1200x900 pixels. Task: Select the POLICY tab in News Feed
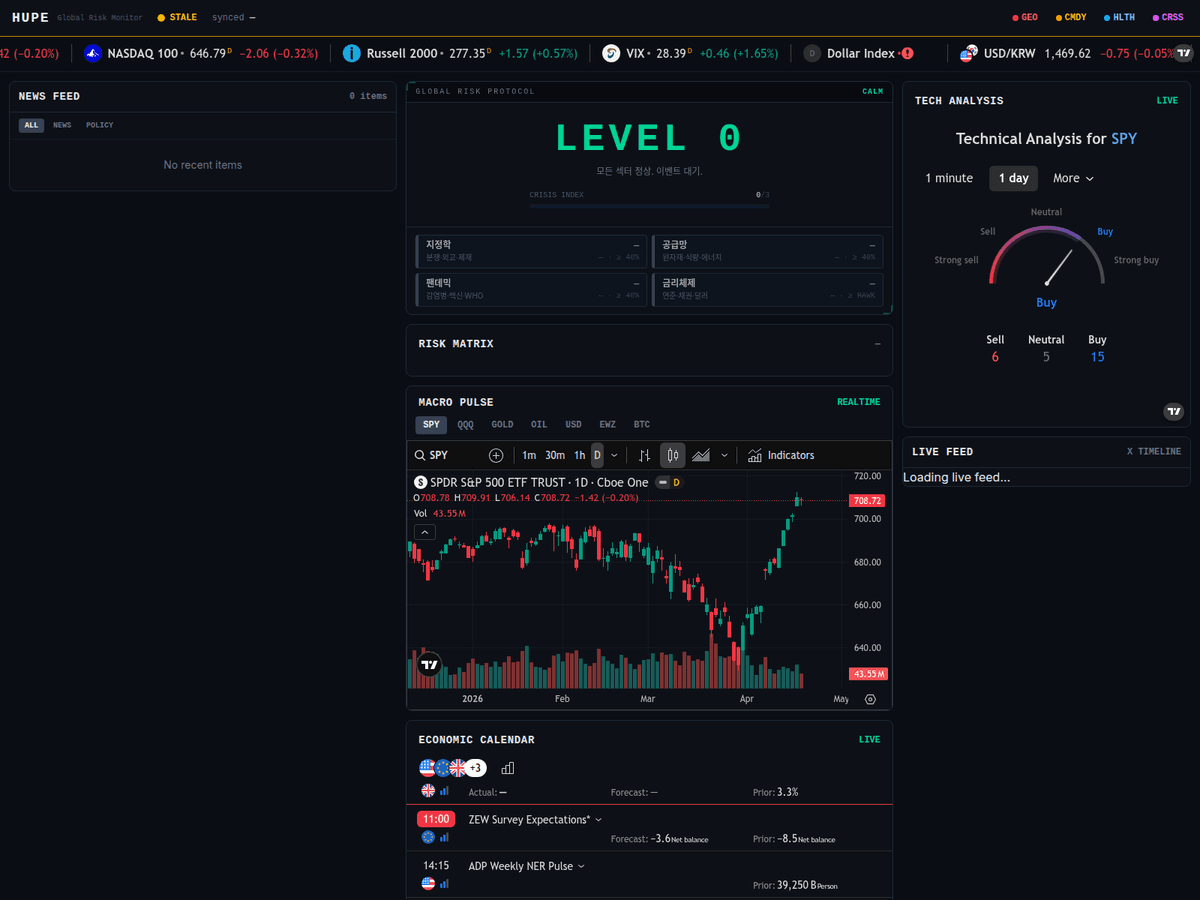(100, 125)
